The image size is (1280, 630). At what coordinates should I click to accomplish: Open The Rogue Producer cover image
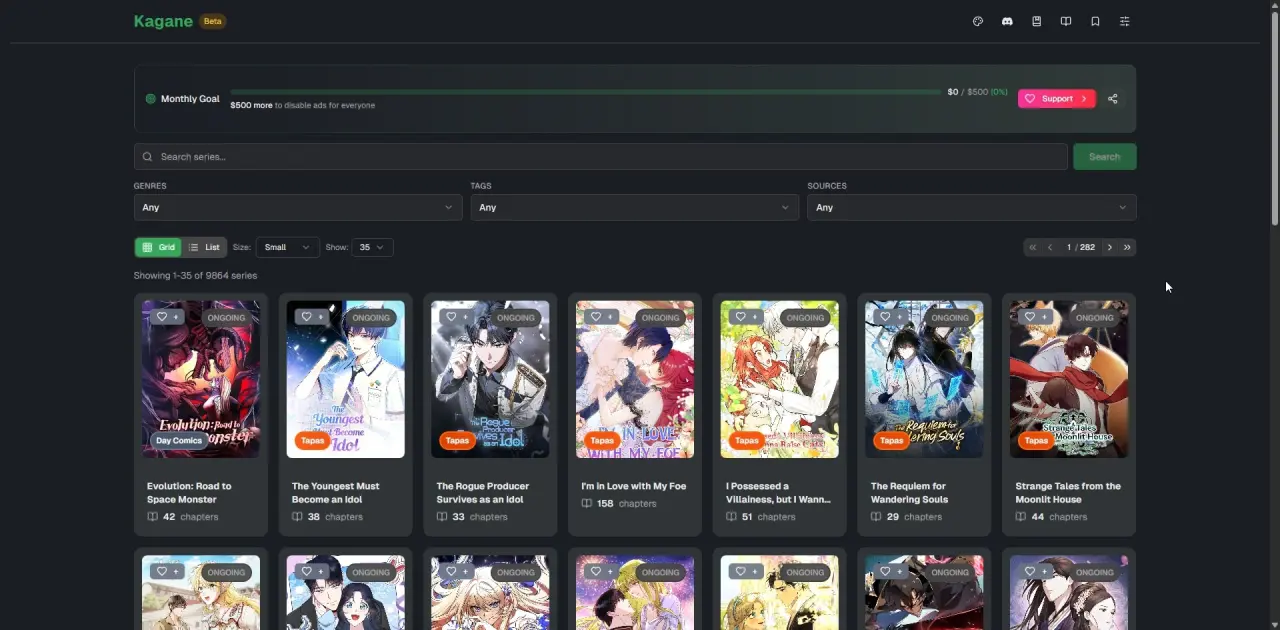coord(490,379)
